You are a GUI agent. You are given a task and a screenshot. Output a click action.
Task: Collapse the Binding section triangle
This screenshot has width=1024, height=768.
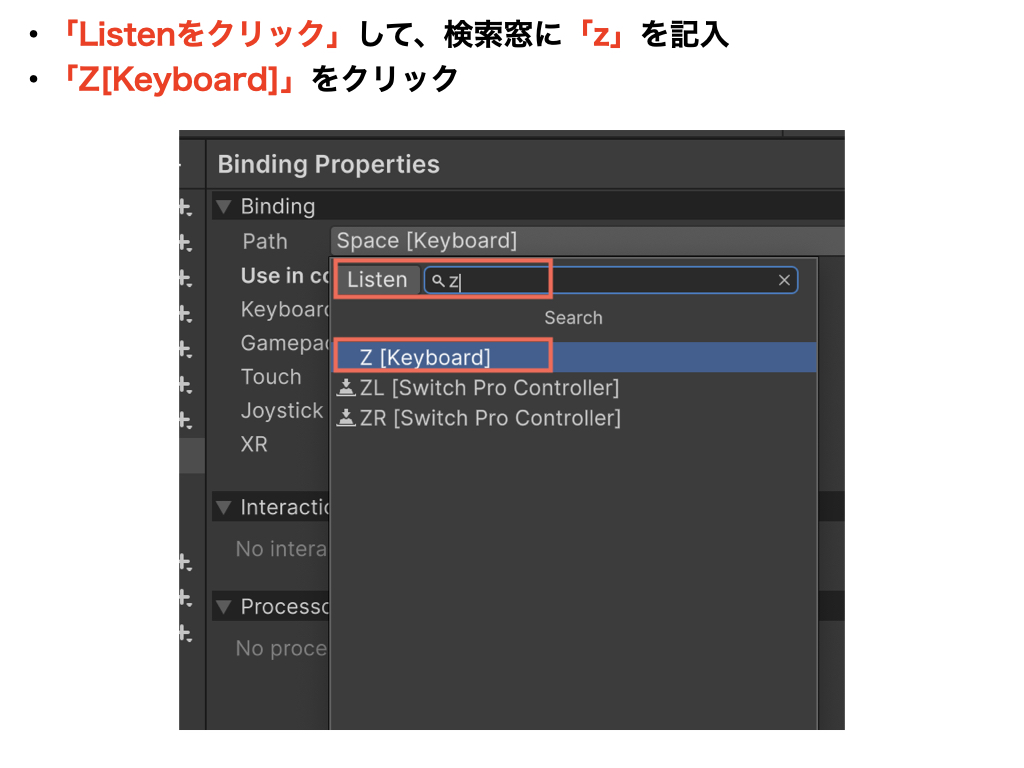(224, 207)
